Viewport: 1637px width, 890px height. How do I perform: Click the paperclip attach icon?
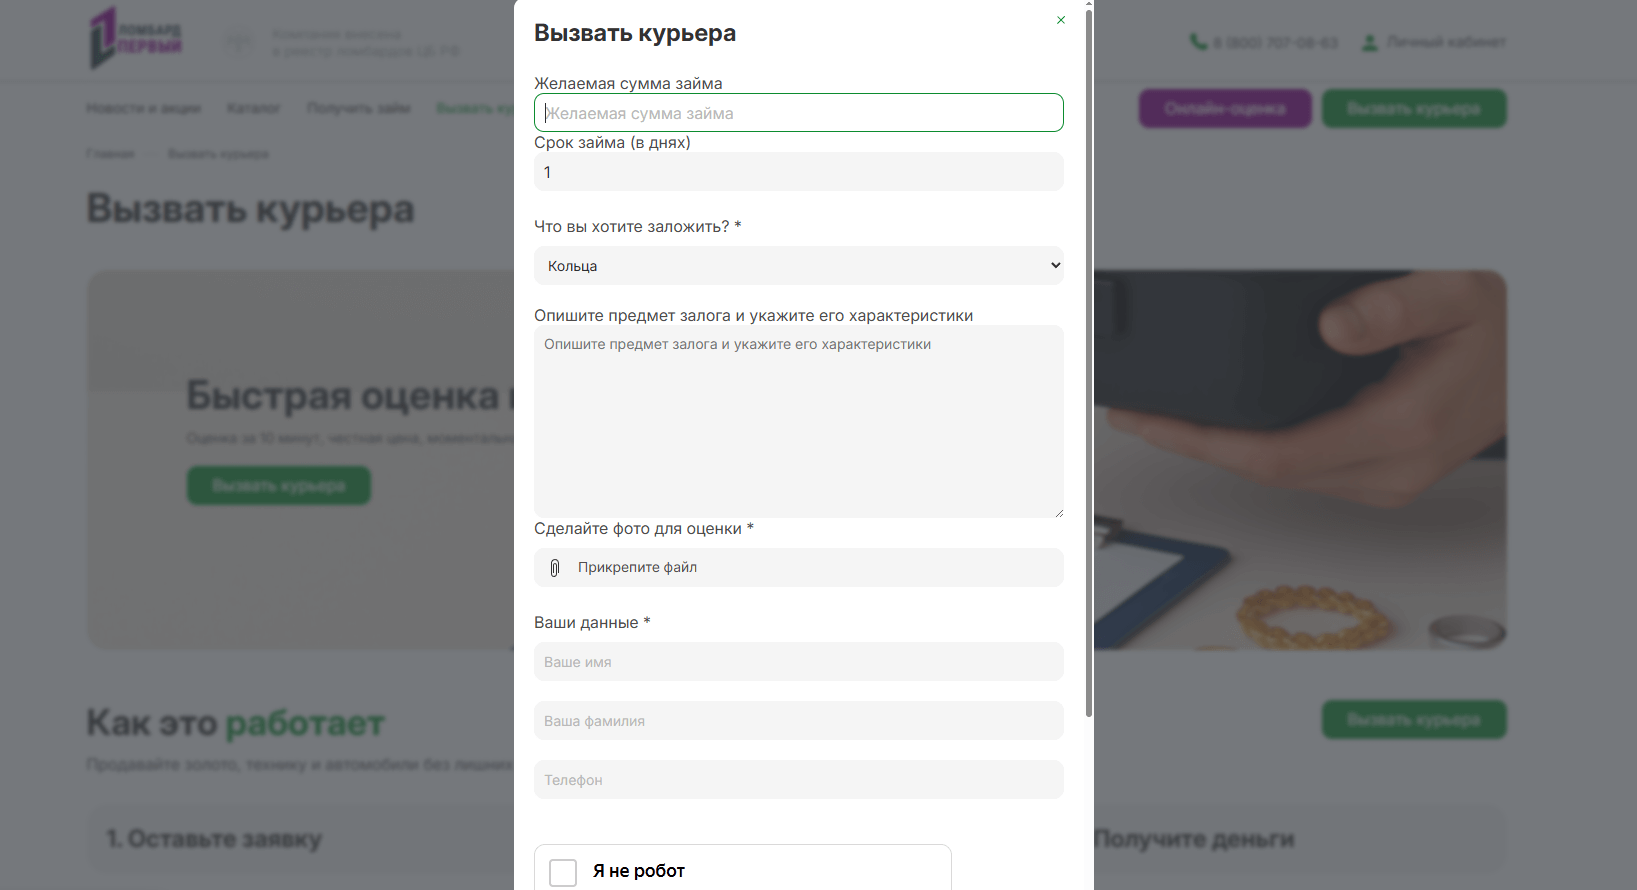555,568
